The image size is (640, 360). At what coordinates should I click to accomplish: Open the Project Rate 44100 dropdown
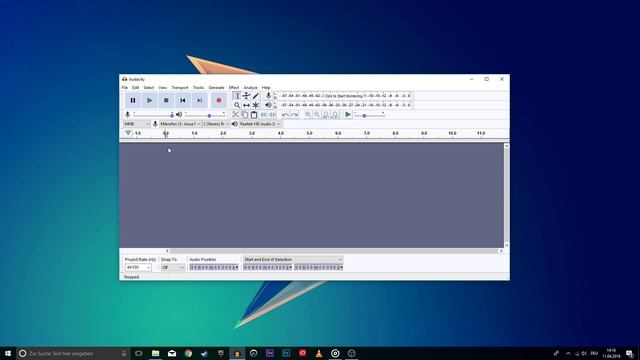(138, 267)
